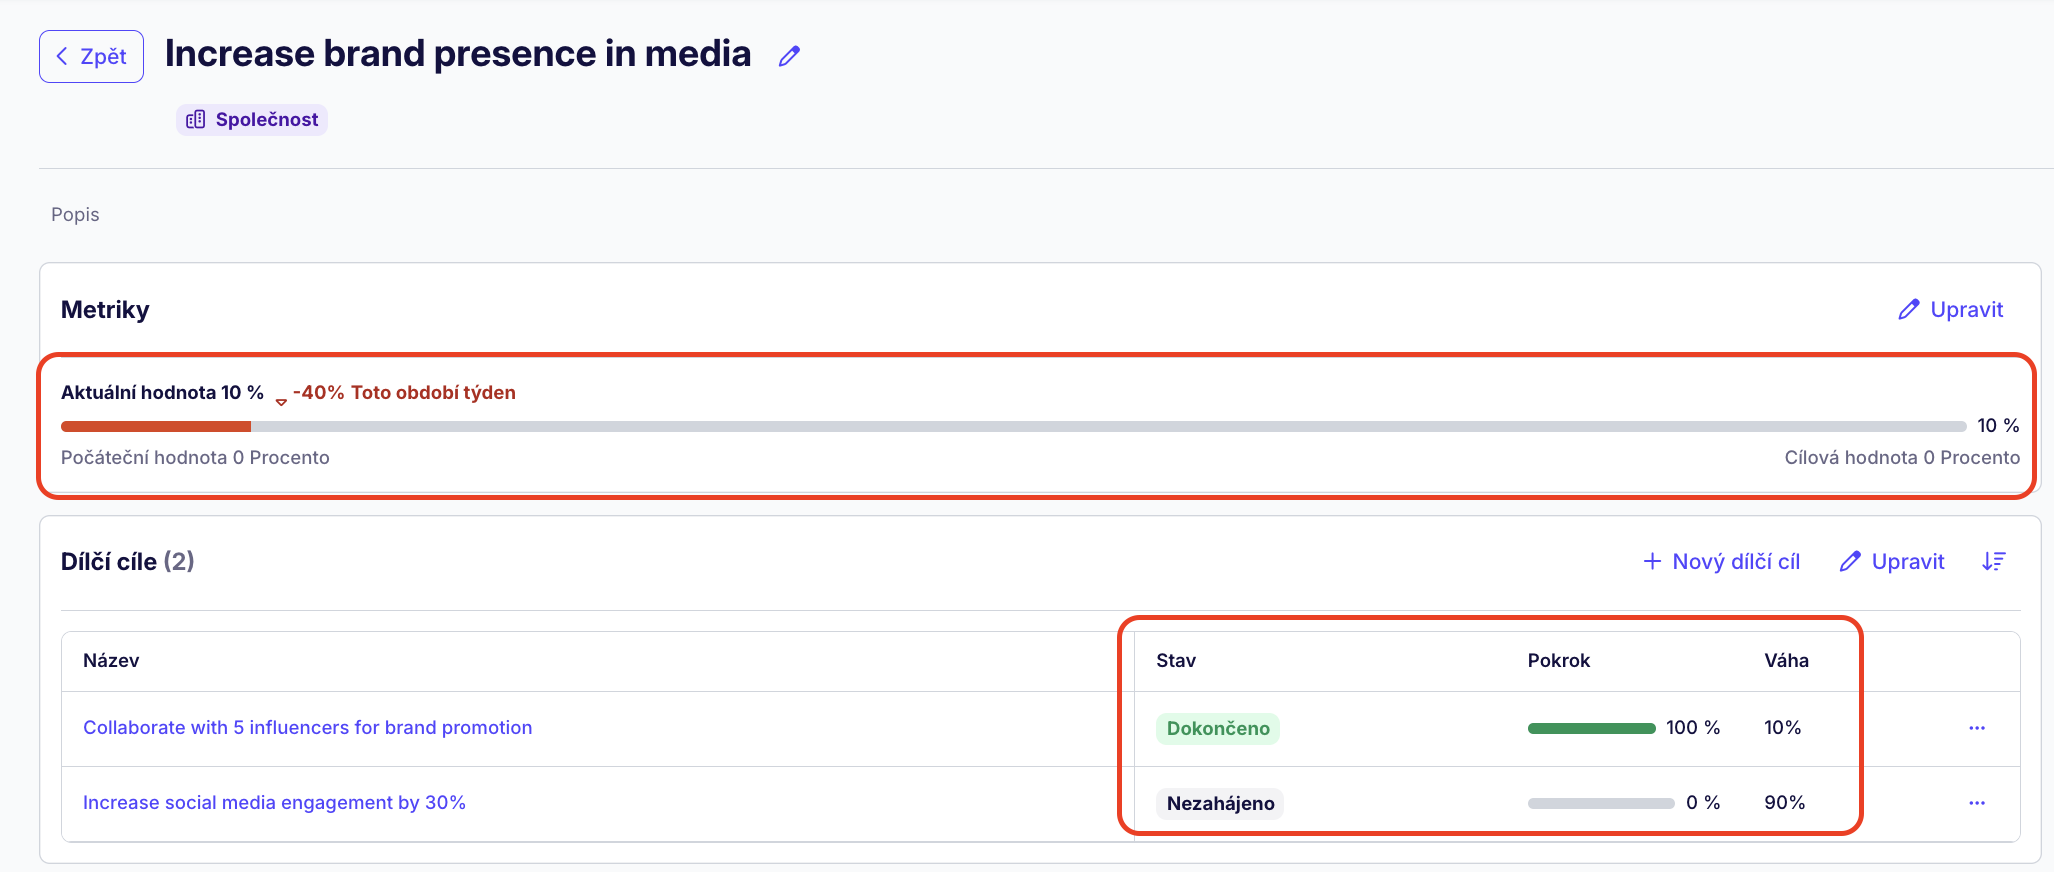This screenshot has height=872, width=2054.
Task: Open Collaborate with 5 influencers link
Action: (x=307, y=727)
